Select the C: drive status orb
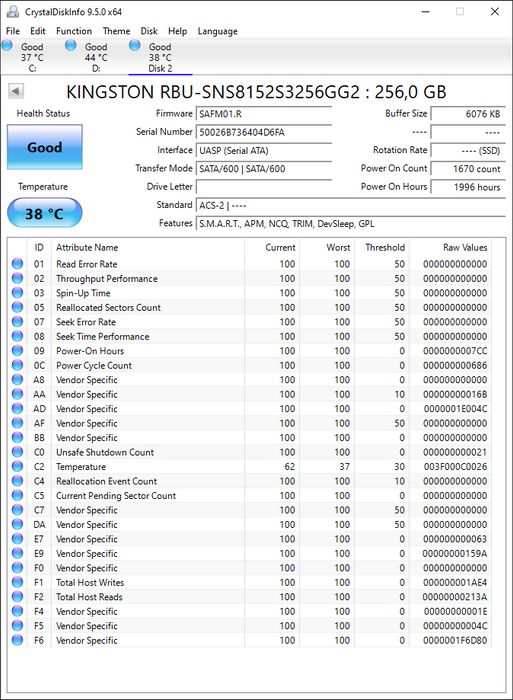 coord(7,46)
